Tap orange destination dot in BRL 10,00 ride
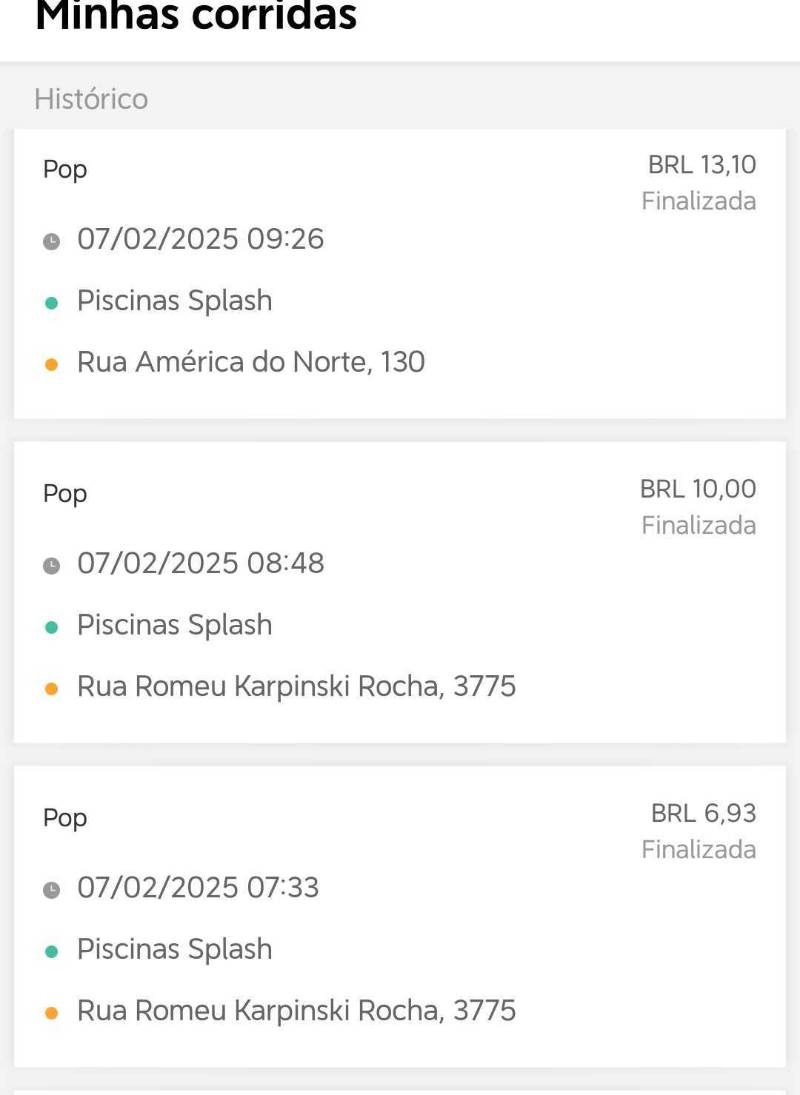The width and height of the screenshot is (800, 1095). tap(51, 689)
